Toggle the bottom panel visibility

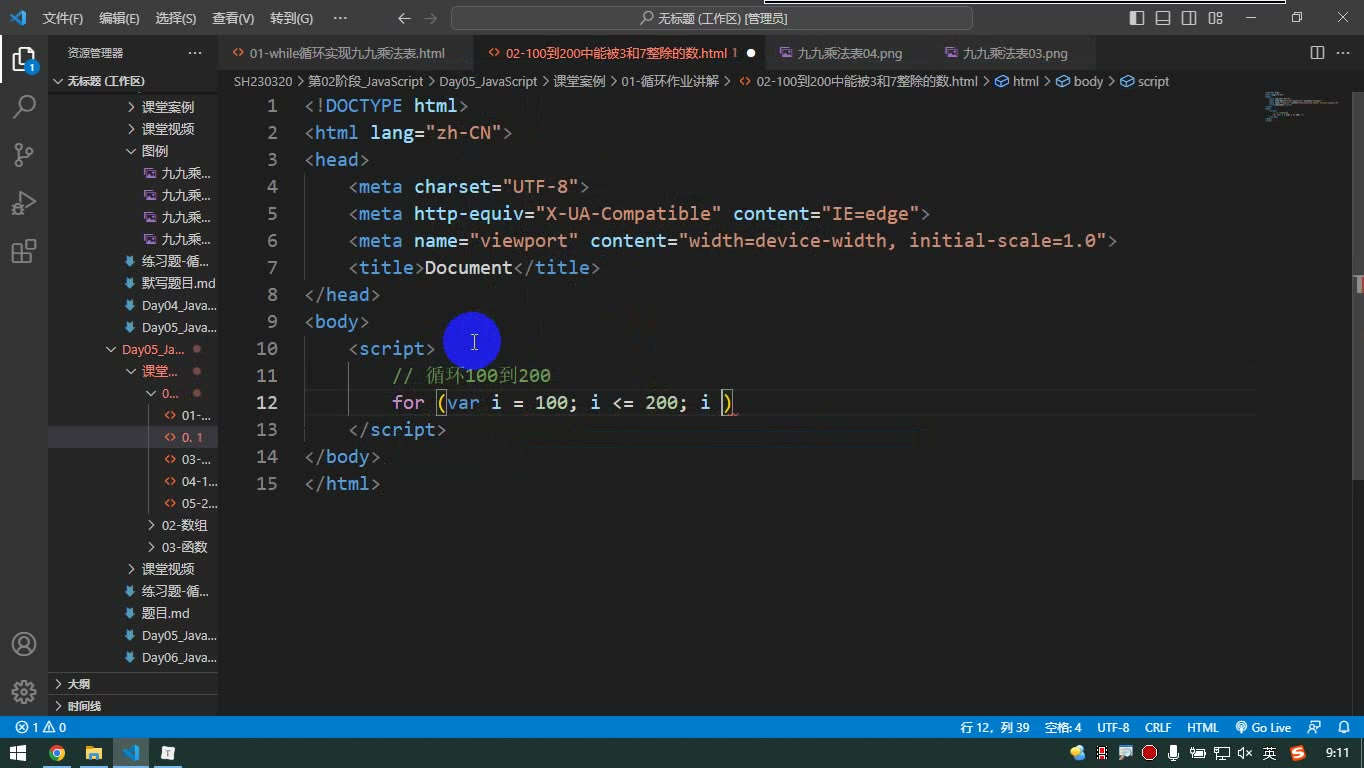coord(1163,18)
